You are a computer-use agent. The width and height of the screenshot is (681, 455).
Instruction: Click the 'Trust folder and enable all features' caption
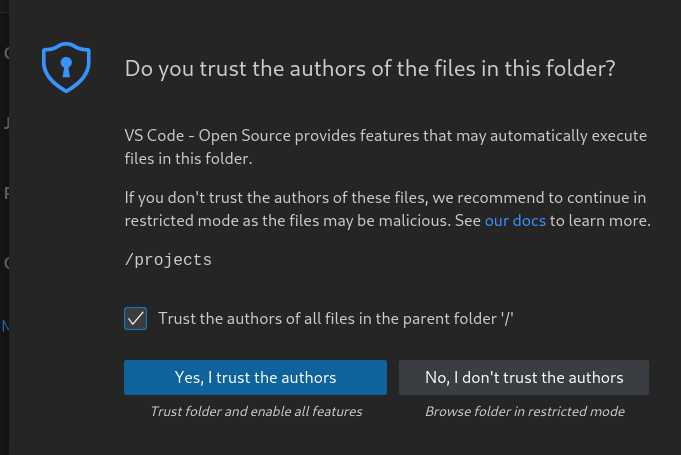coord(255,411)
